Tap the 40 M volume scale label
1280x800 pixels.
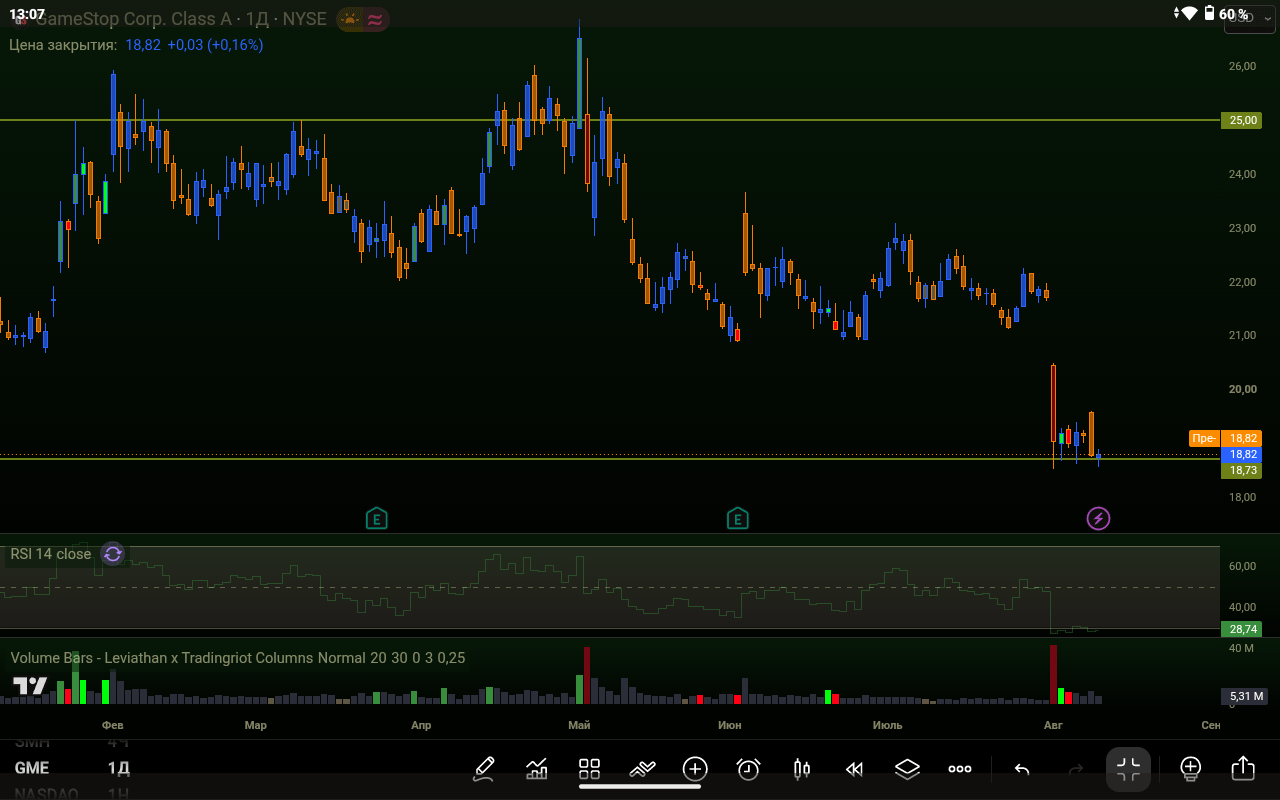1242,648
